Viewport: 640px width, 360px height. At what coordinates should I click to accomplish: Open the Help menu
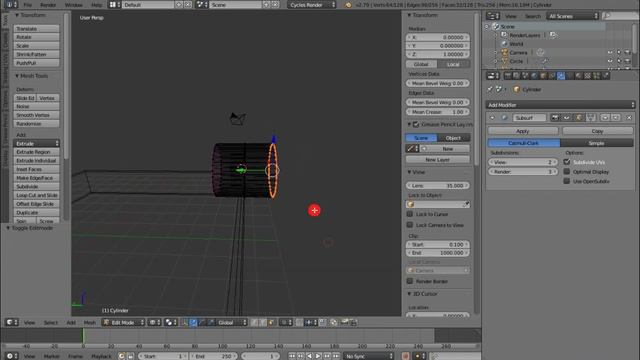click(96, 5)
